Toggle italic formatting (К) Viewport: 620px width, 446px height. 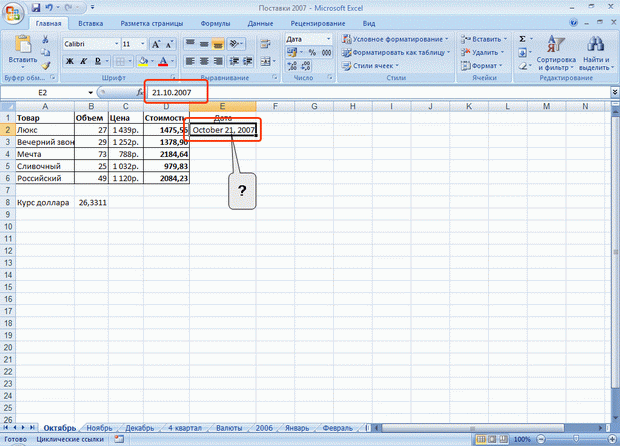click(x=83, y=61)
